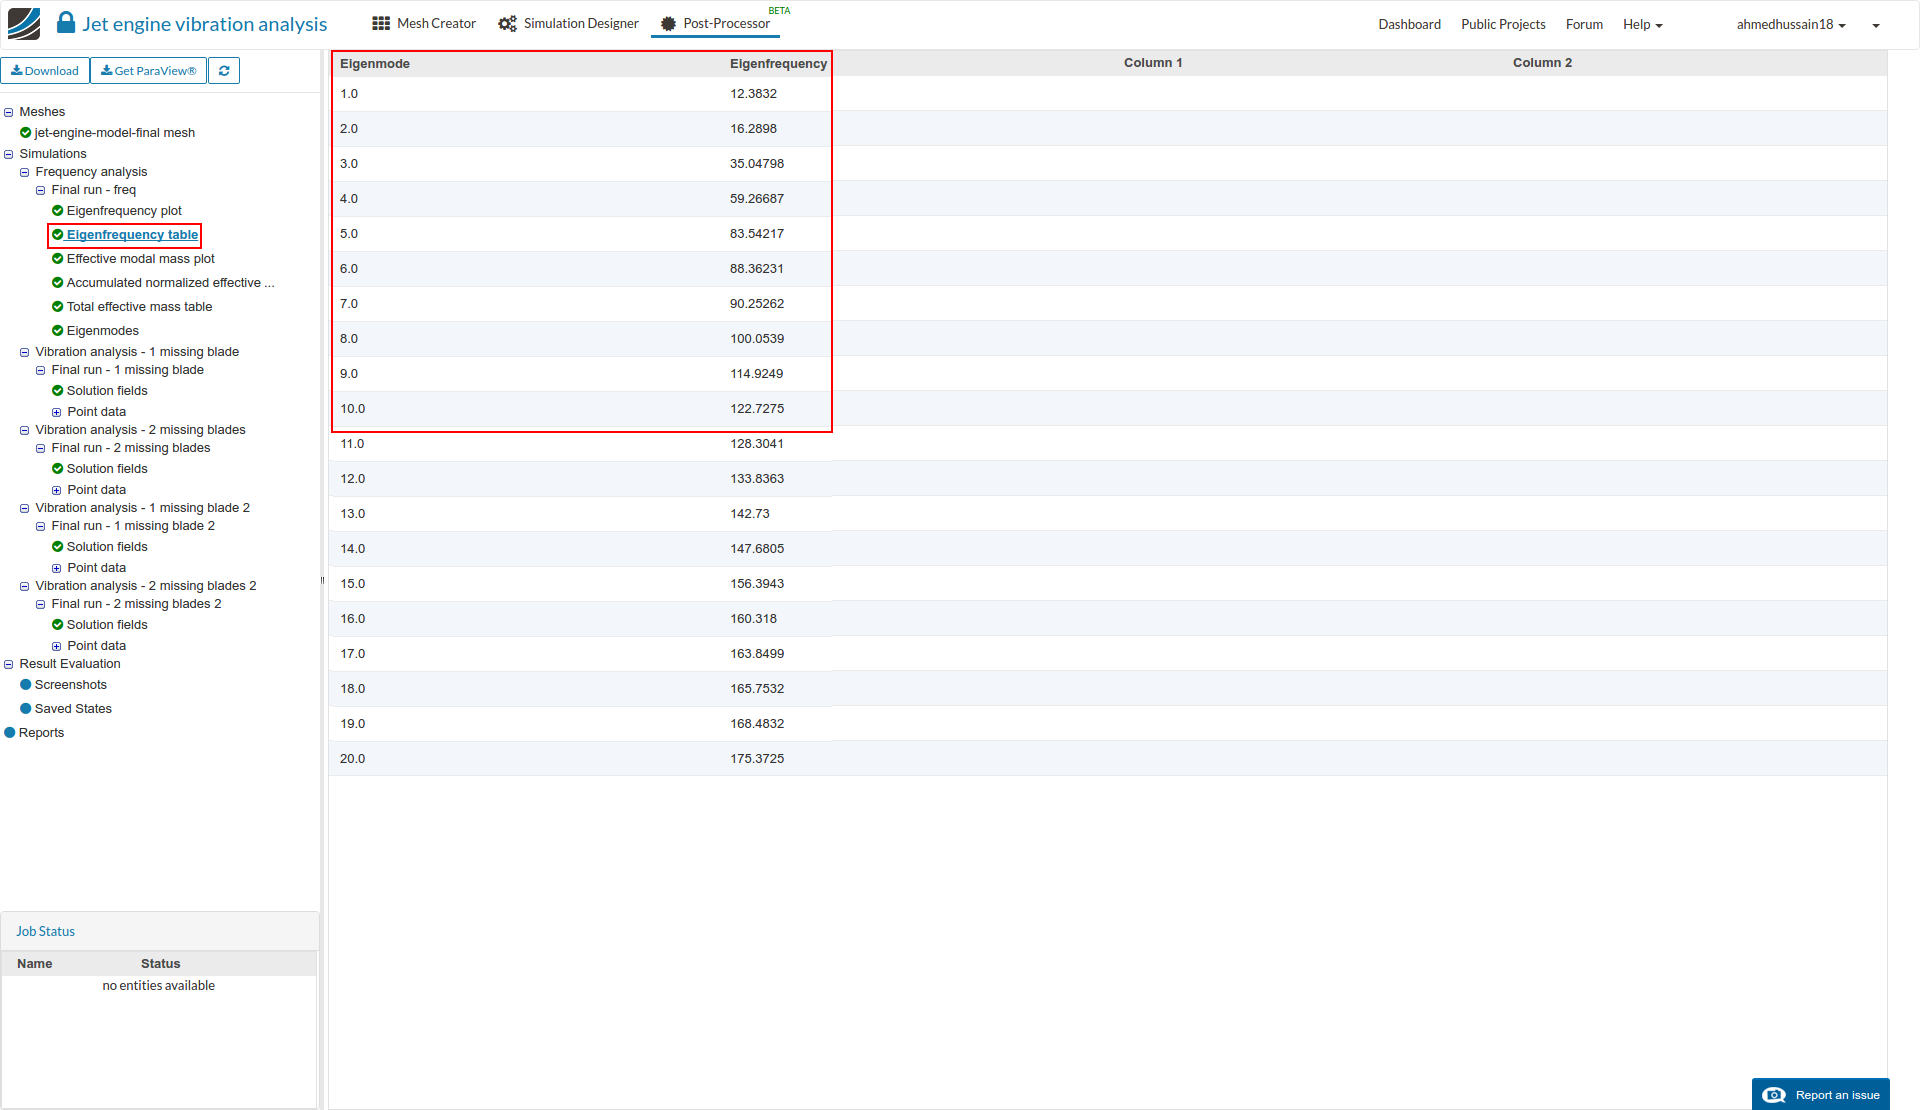This screenshot has height=1110, width=1920.
Task: Click the Download button
Action: (x=45, y=71)
